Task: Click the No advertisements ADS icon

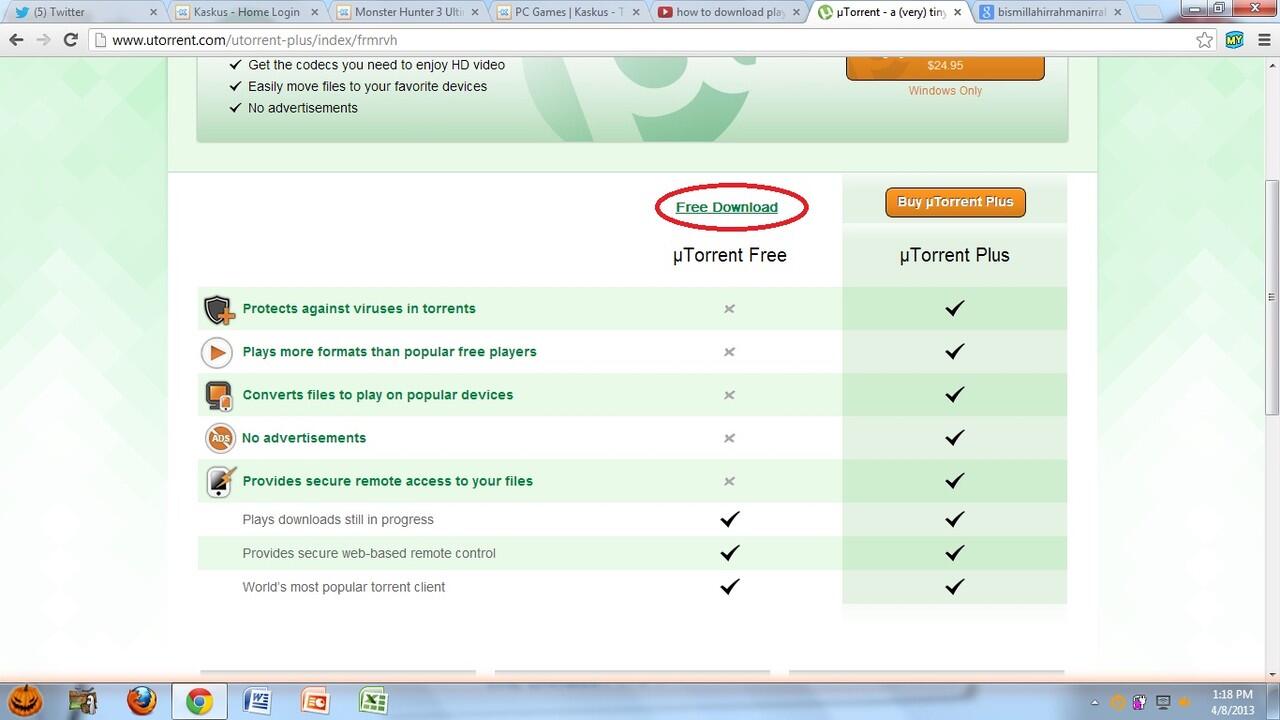Action: click(219, 438)
